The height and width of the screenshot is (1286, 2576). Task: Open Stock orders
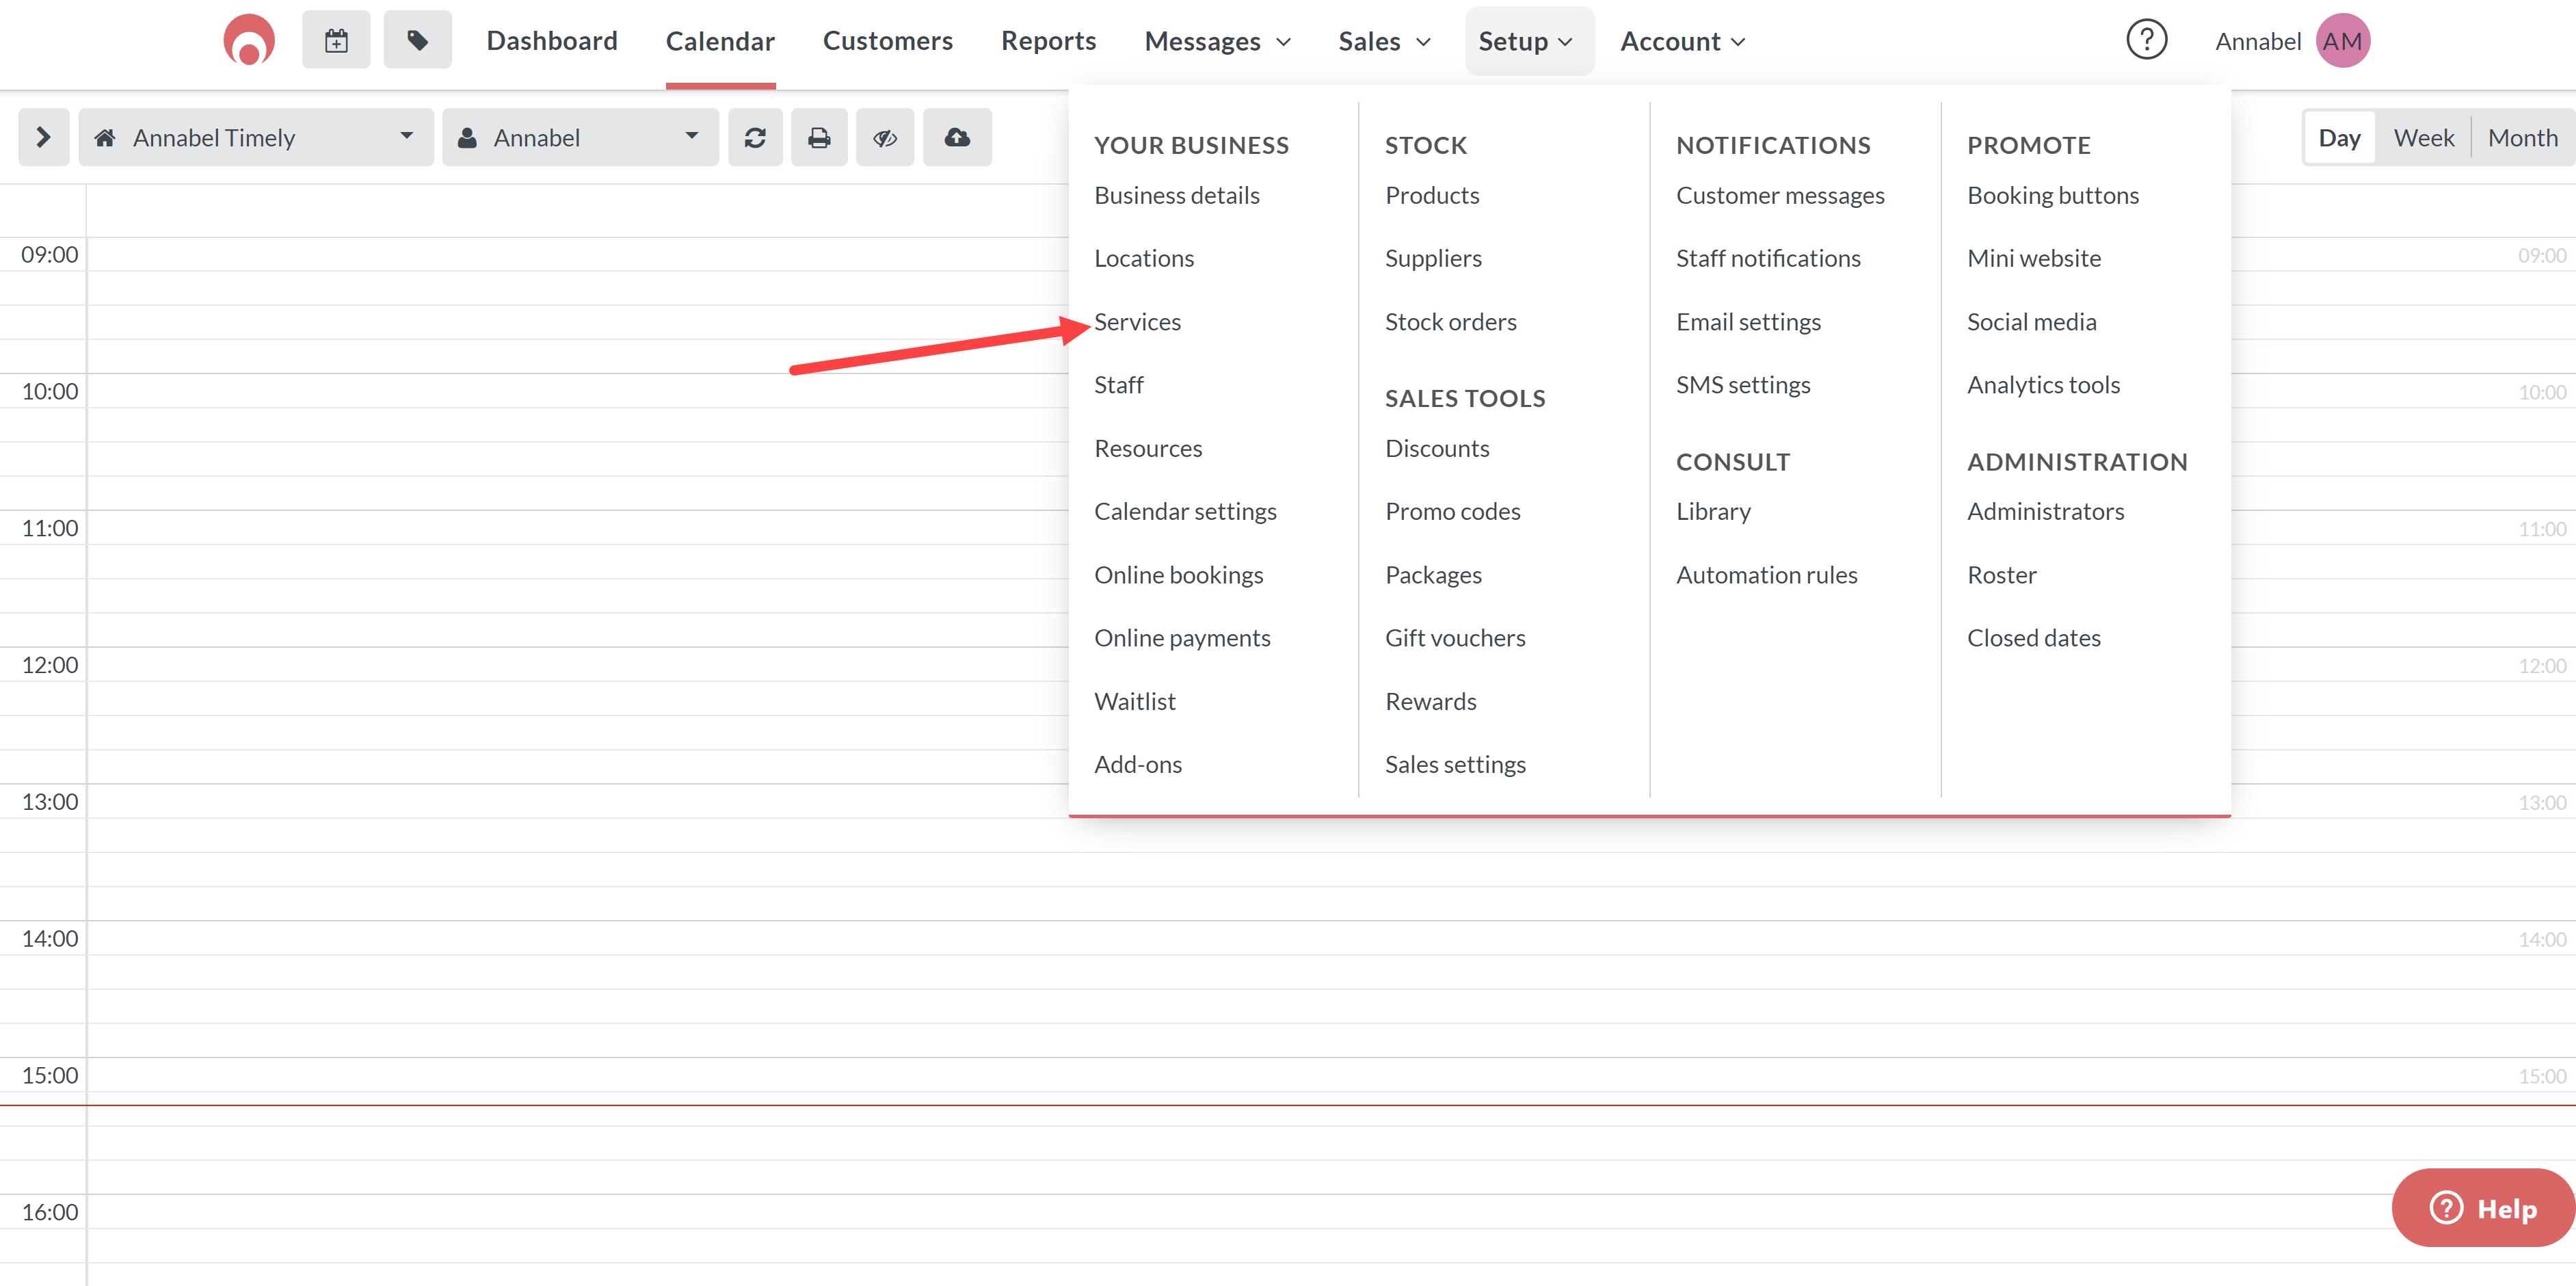[x=1451, y=322]
